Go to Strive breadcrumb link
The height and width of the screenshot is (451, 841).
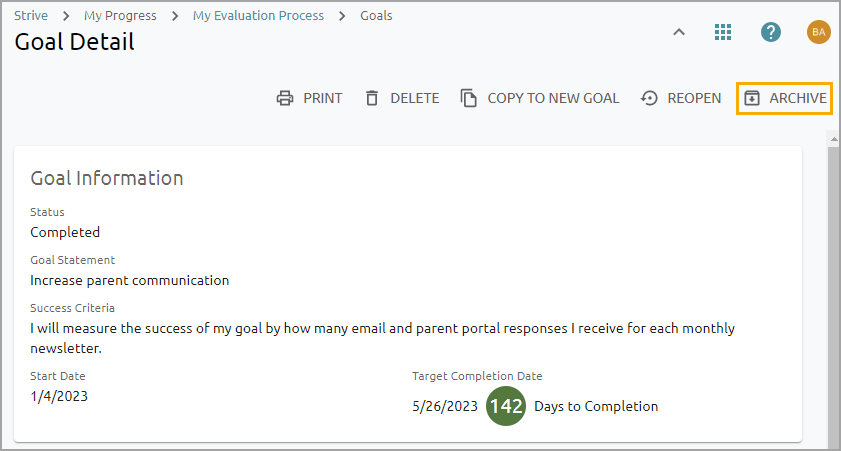31,16
